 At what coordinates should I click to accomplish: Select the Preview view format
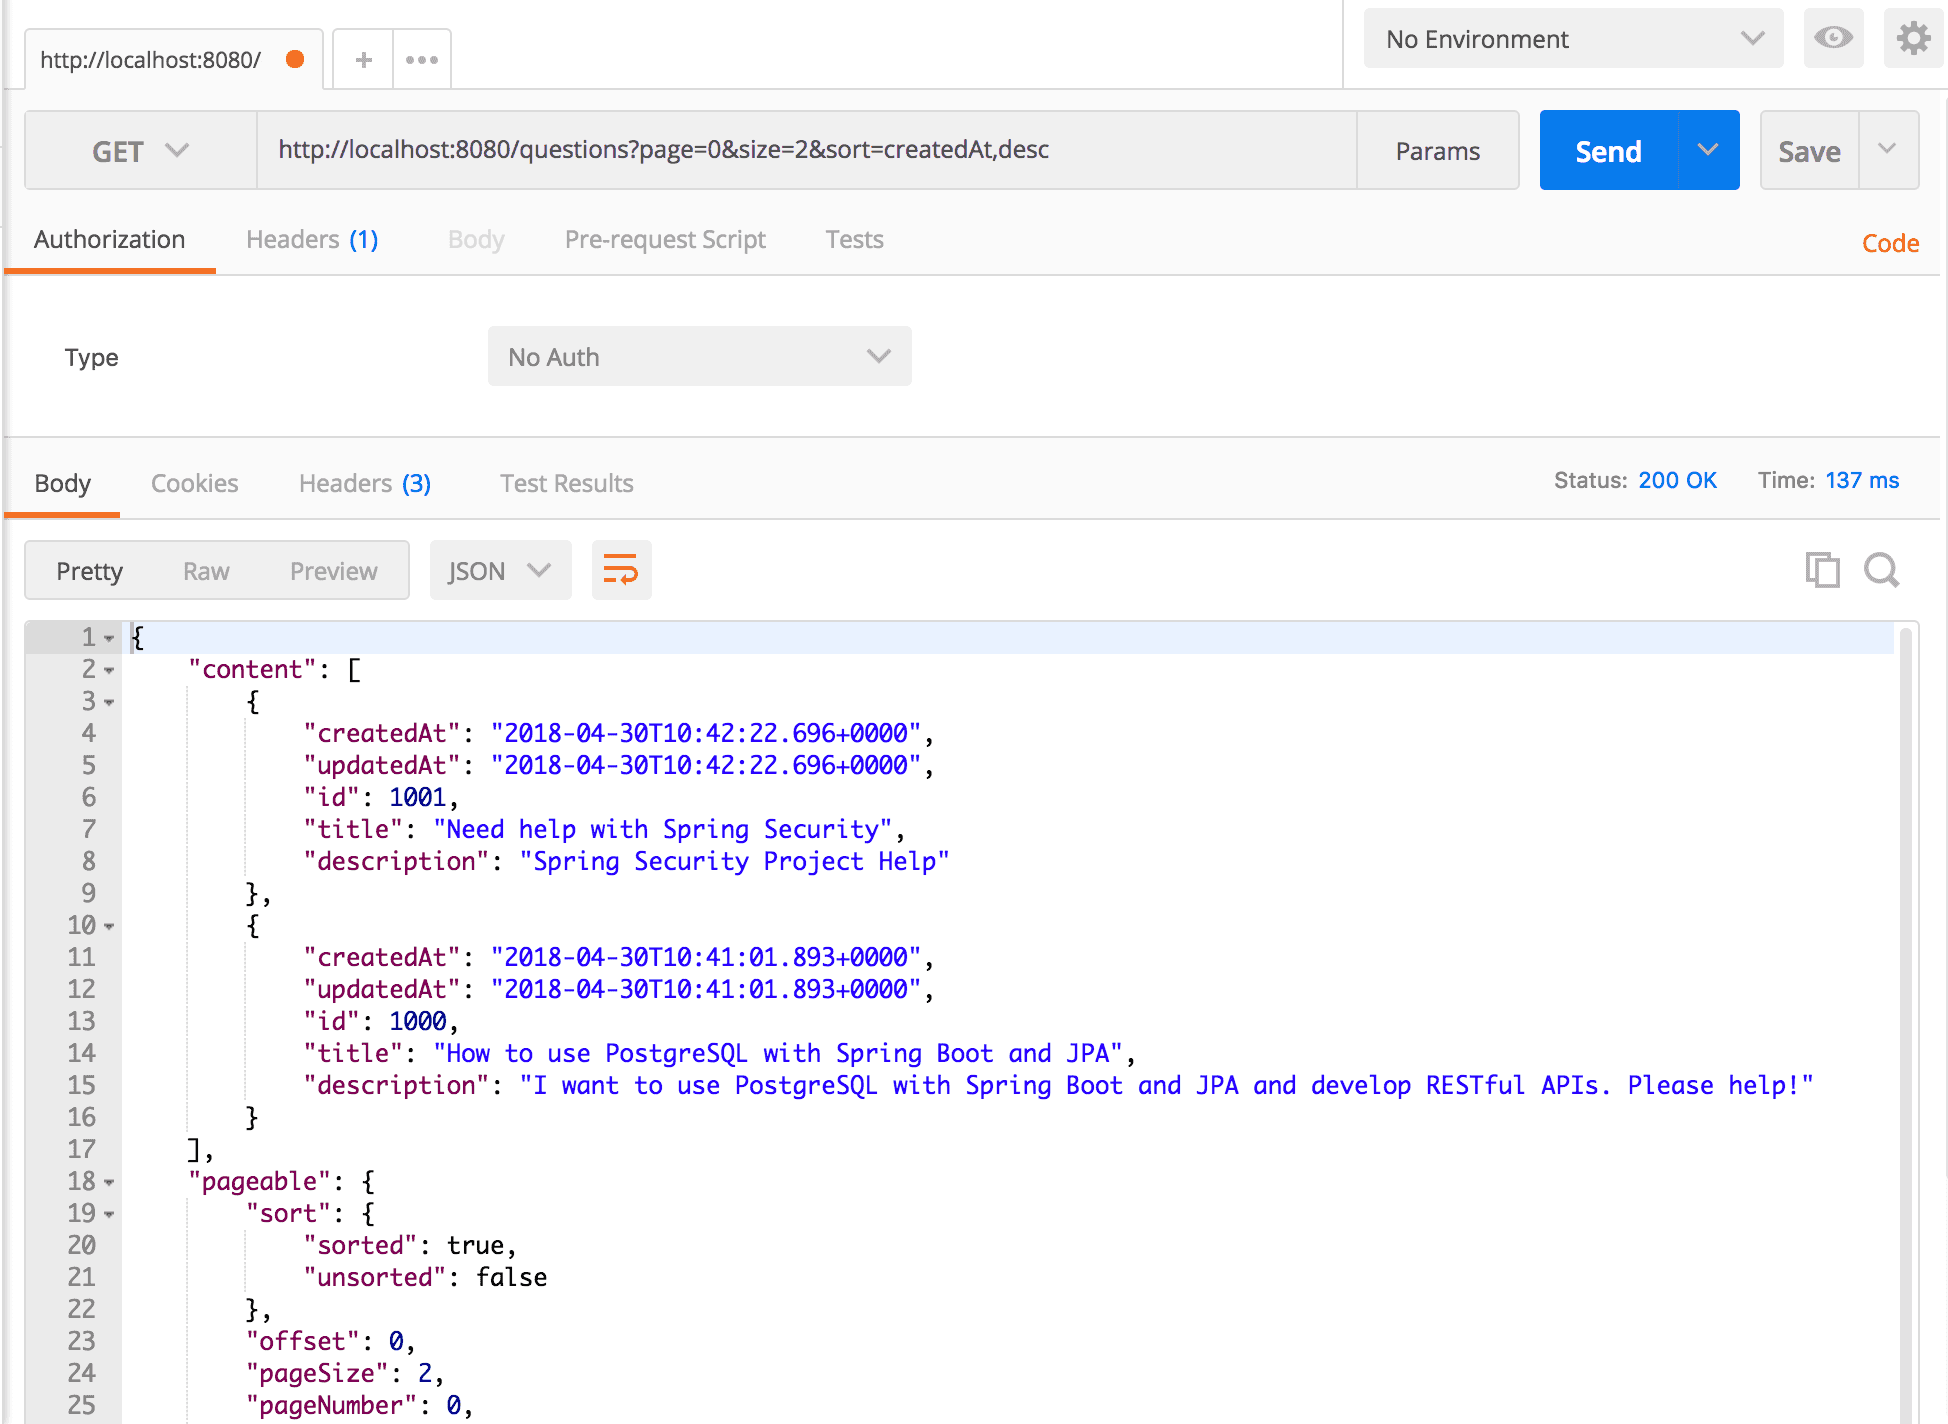point(331,571)
